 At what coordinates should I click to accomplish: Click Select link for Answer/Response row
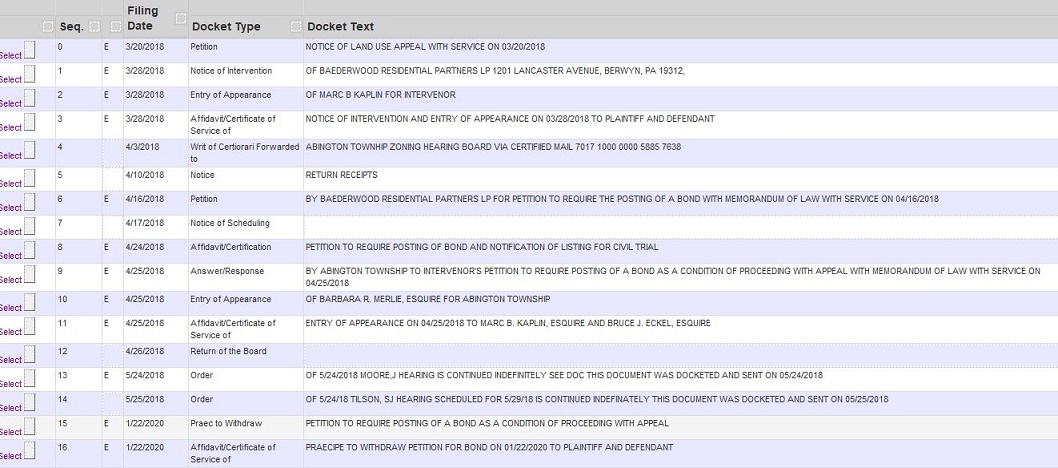coord(10,280)
